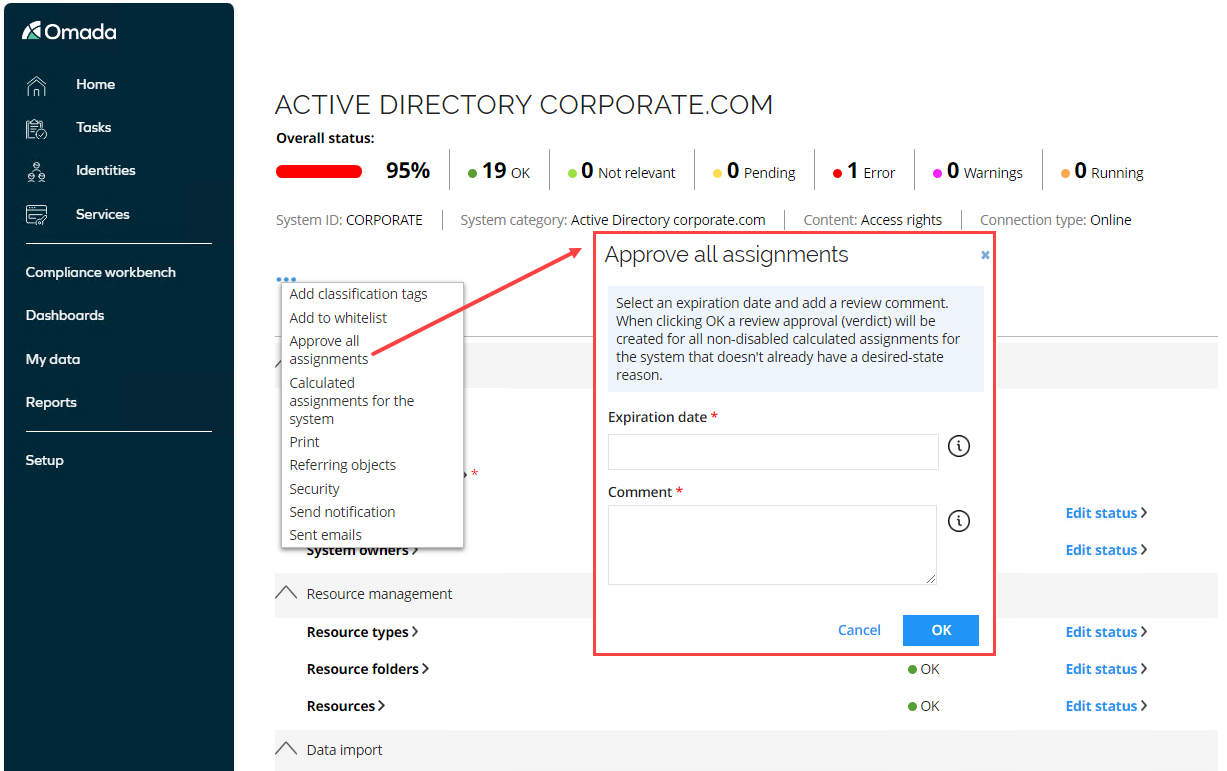Click info icon next to Comment field

coord(958,521)
